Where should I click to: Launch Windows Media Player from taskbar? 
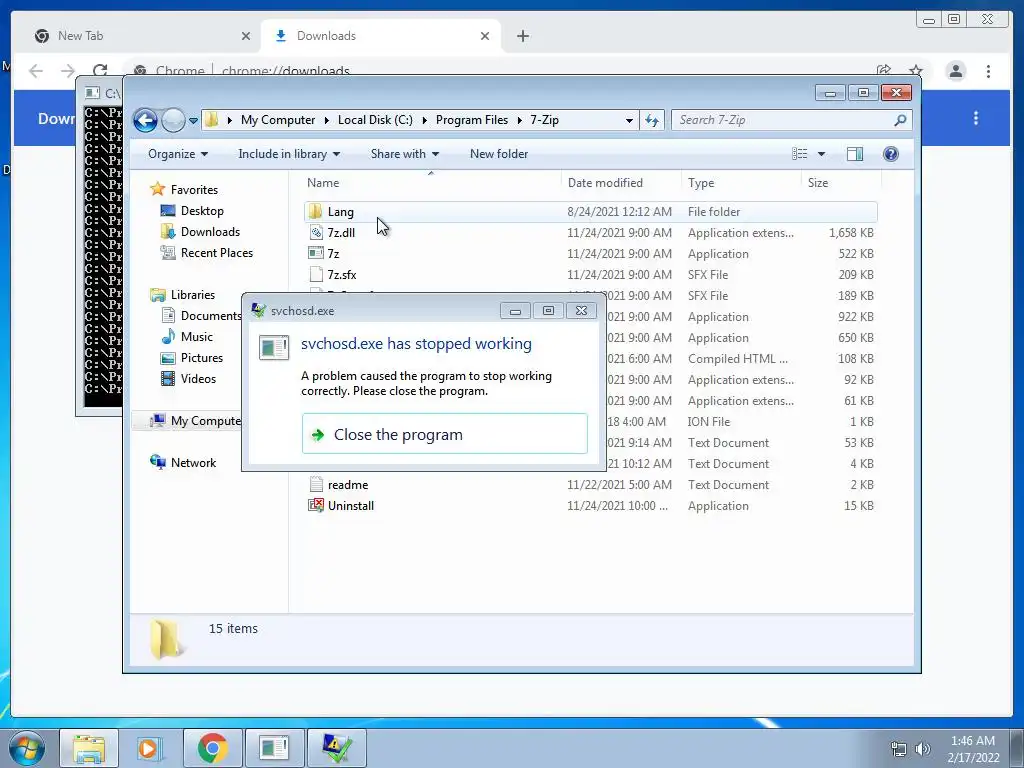click(149, 748)
